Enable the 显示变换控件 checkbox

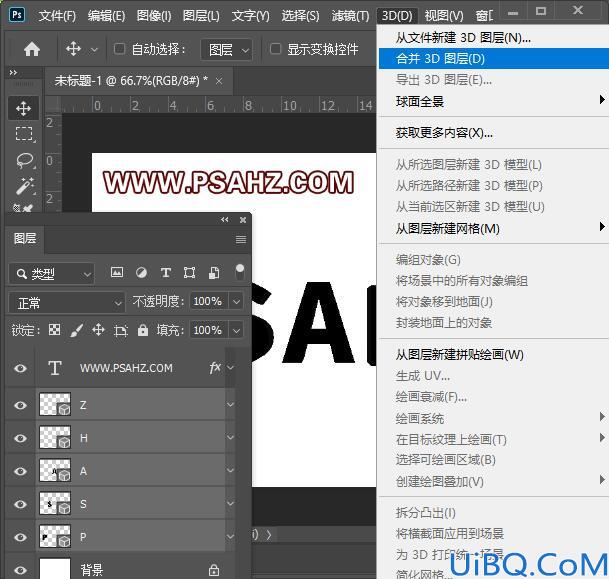tap(275, 49)
